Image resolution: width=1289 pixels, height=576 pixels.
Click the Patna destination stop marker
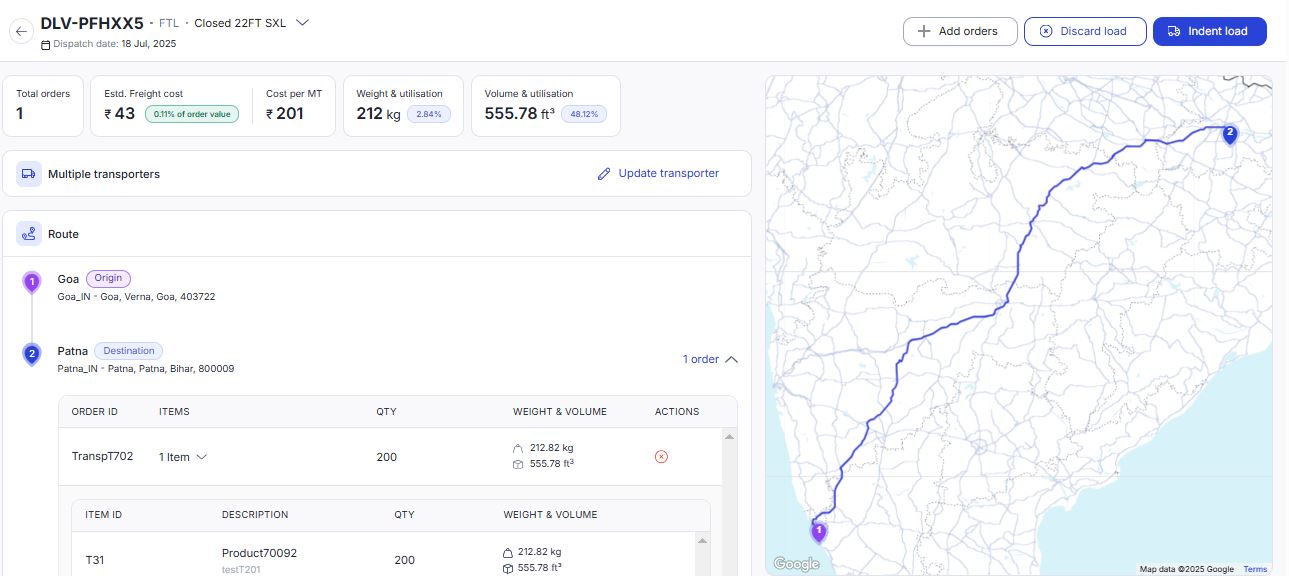click(x=32, y=354)
